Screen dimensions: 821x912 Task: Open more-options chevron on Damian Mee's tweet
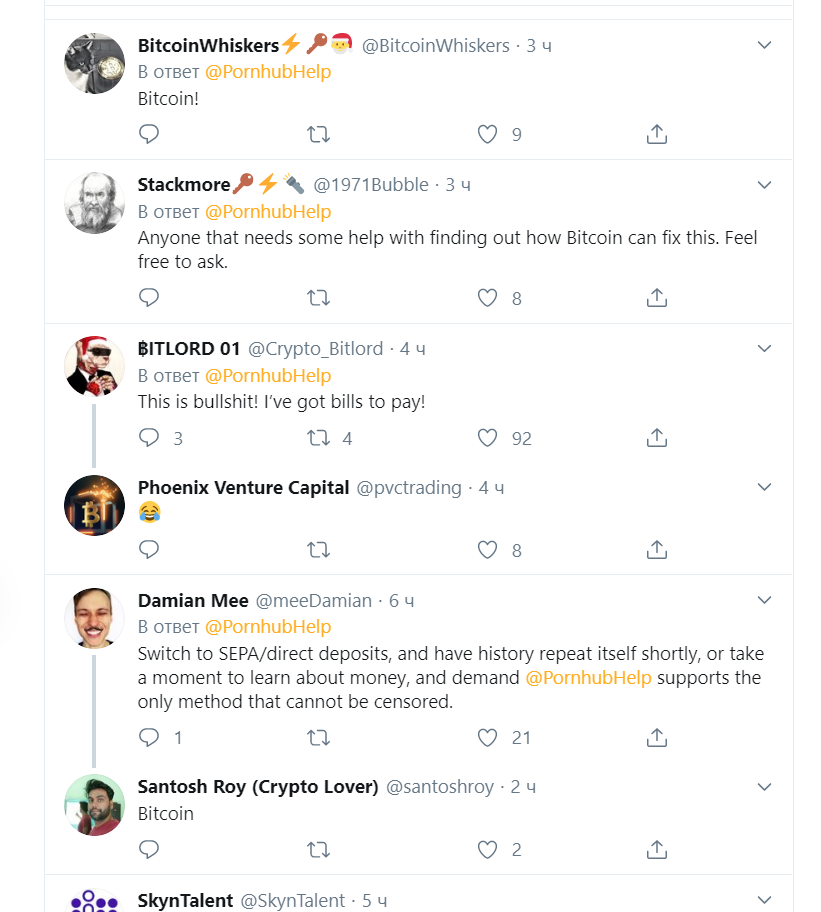765,600
